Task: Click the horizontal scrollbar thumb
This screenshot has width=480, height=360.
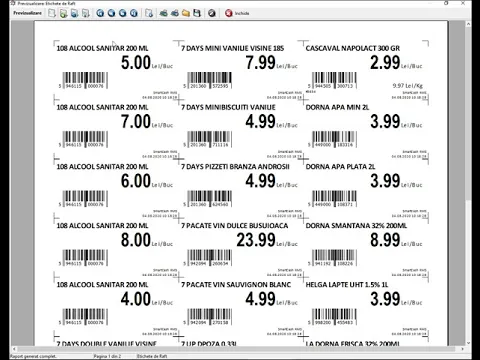Action: coord(237,349)
